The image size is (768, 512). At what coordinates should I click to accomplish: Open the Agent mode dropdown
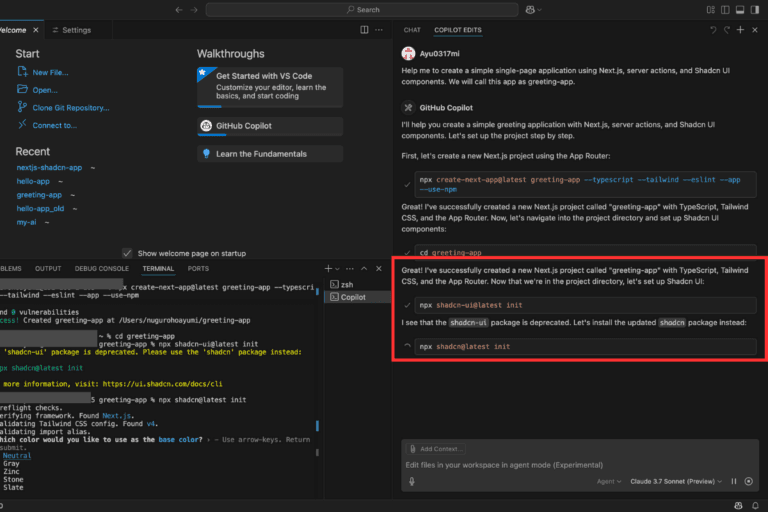(607, 481)
